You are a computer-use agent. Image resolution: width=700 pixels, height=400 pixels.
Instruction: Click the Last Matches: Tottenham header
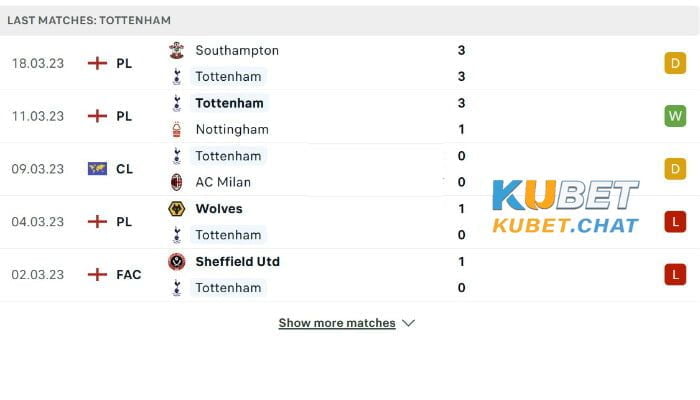click(x=89, y=20)
